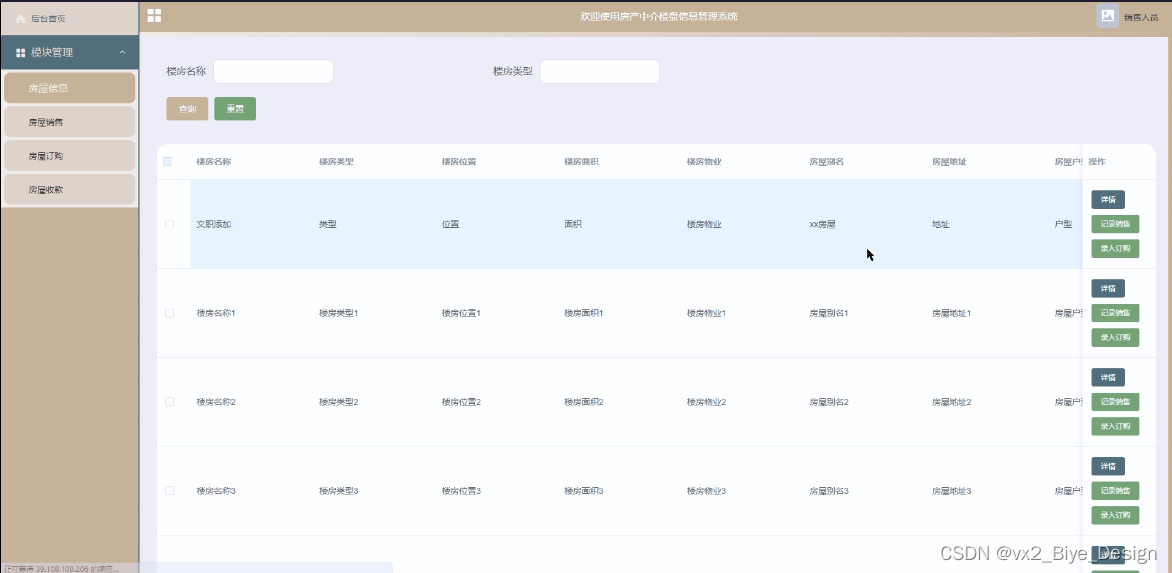Click 录入订购 in the 楼房名称3 row
1172x573 pixels.
pyautogui.click(x=1115, y=515)
